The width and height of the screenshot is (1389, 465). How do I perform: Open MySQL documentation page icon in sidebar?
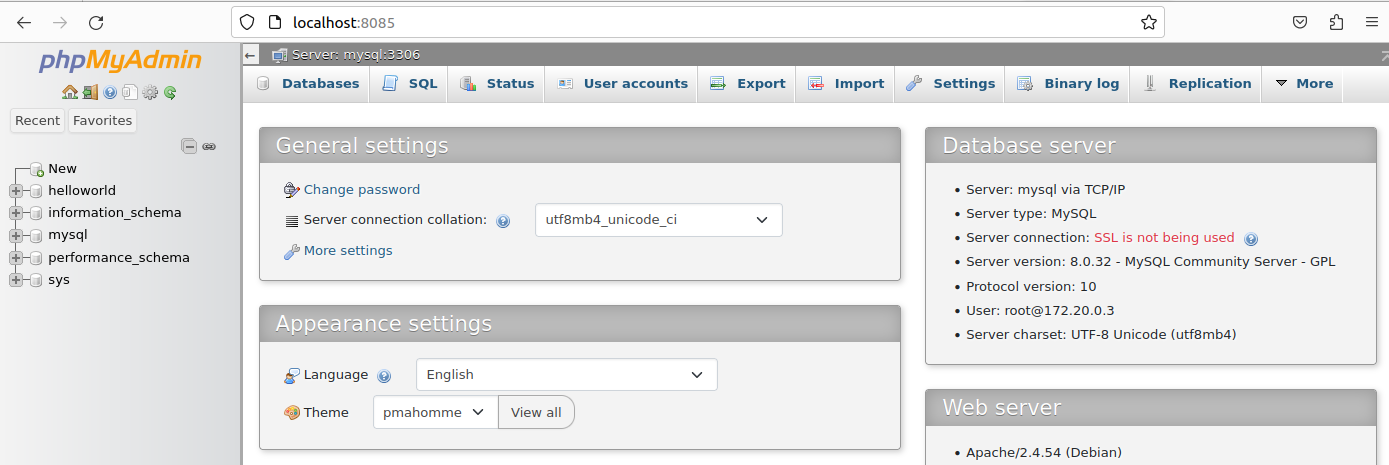[129, 92]
